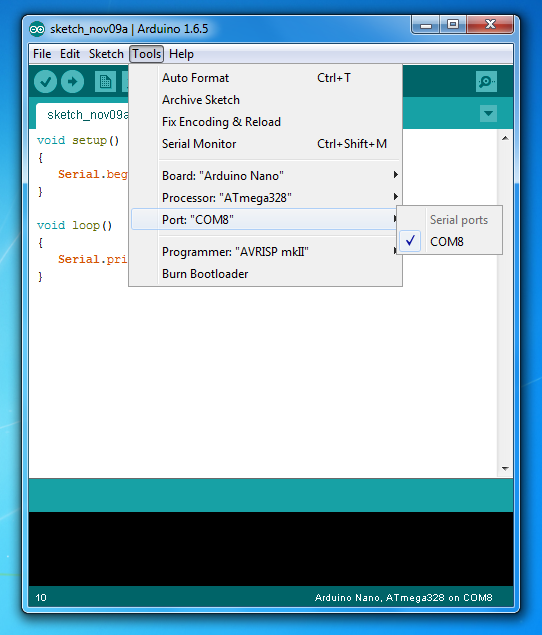Maximize the Arduino window
542x635 pixels.
pos(452,25)
